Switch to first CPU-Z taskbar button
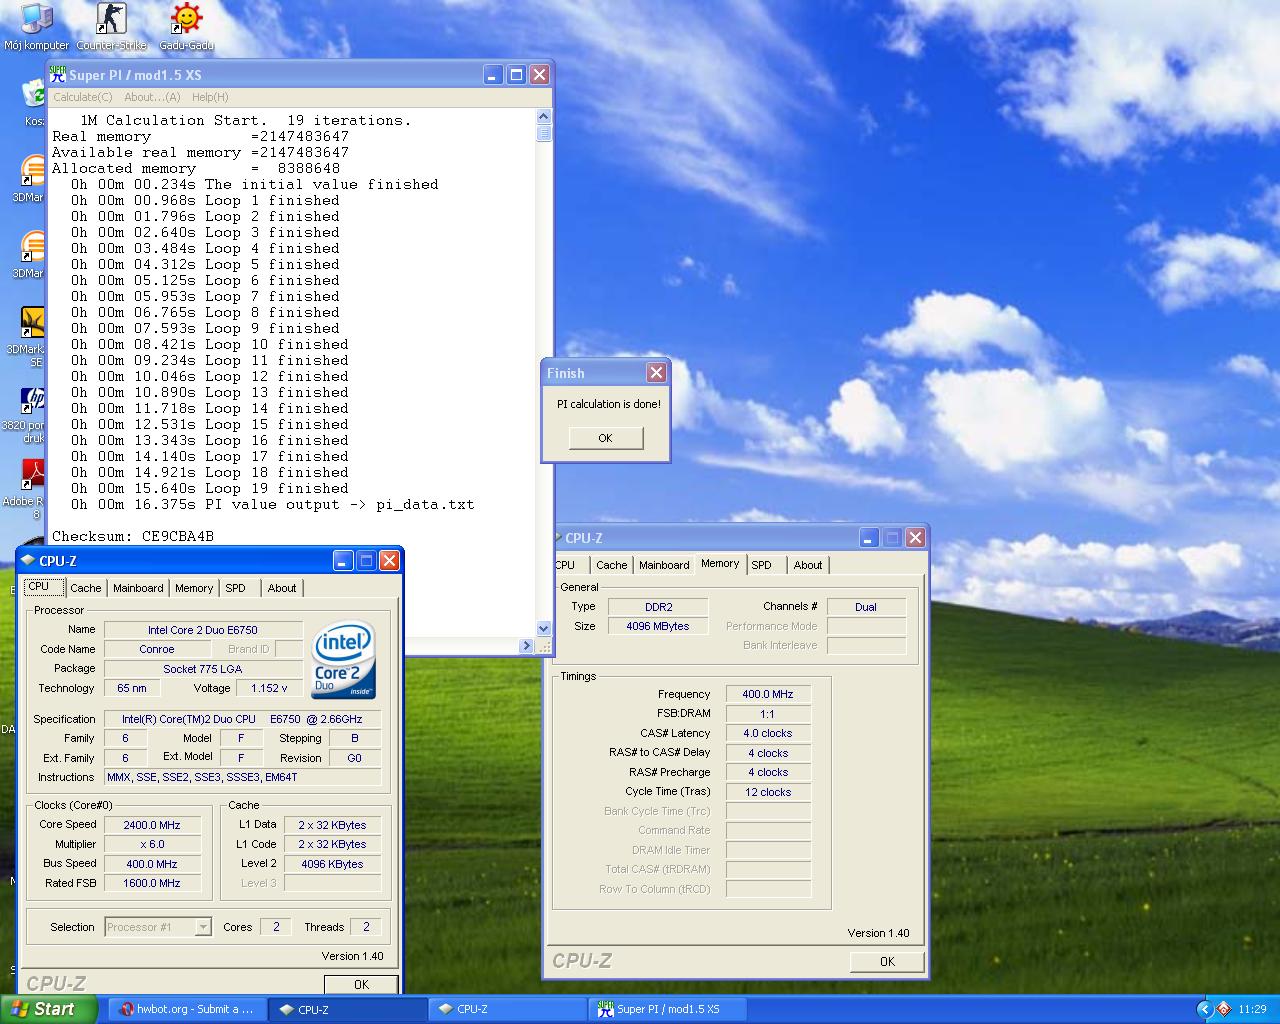The width and height of the screenshot is (1280, 1024). tap(348, 1009)
